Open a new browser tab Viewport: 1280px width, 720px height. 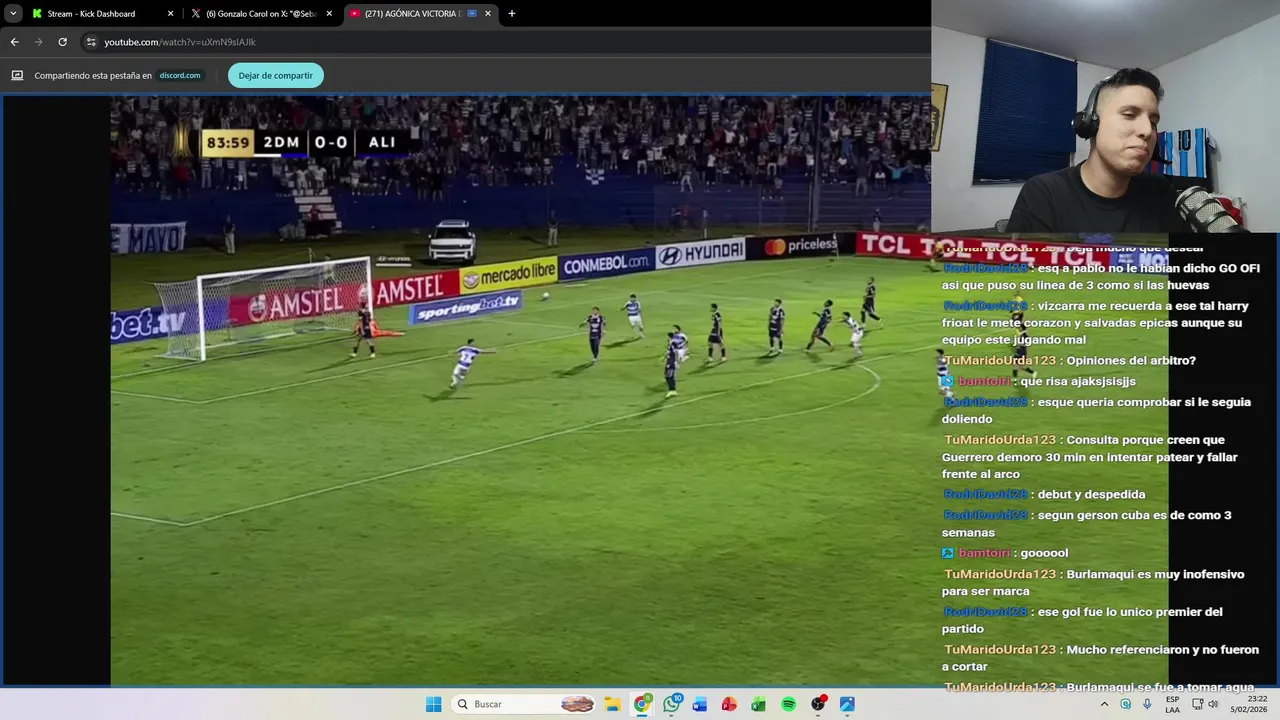(512, 14)
